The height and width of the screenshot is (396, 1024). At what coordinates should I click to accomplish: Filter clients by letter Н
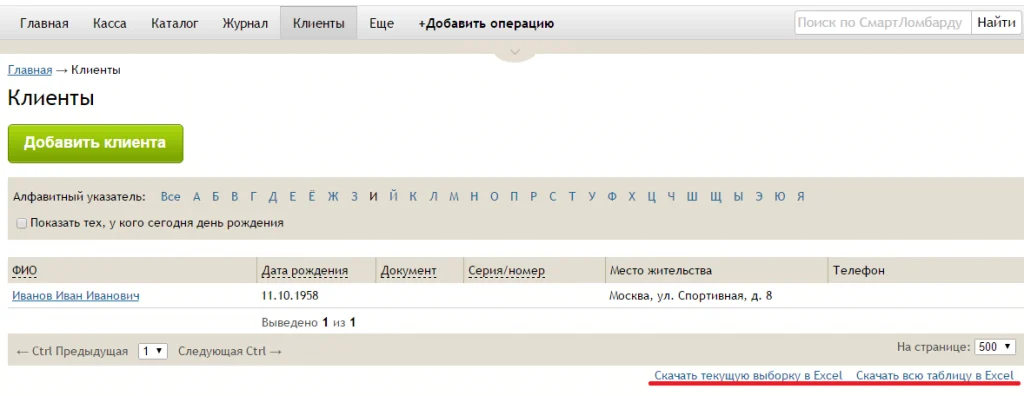coord(474,197)
